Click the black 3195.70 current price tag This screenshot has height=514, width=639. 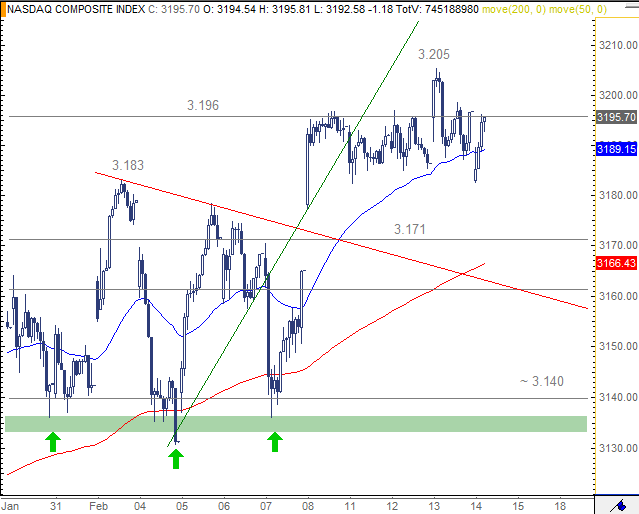(x=616, y=117)
